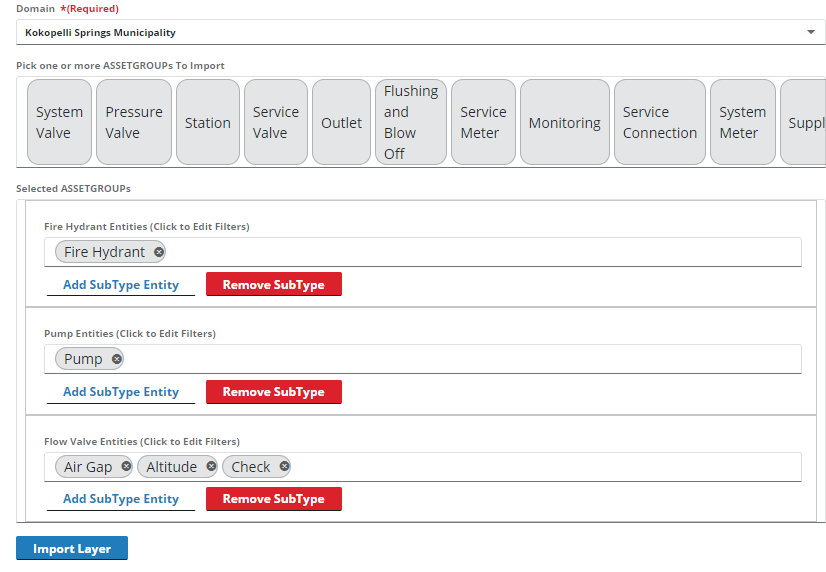826x572 pixels.
Task: Click inside the Flow Valve Entities field
Action: (x=540, y=467)
